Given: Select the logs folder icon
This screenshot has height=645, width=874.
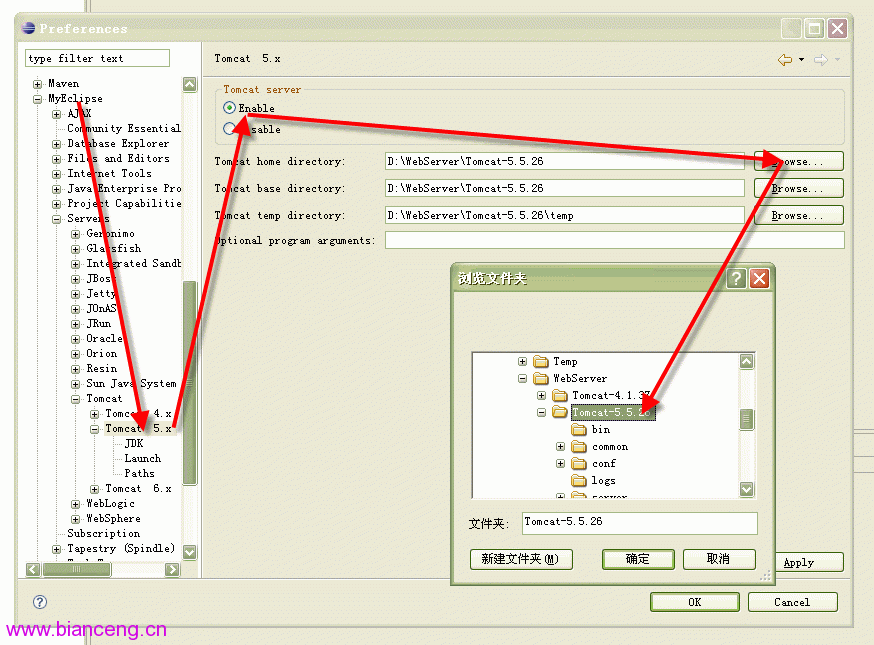Looking at the screenshot, I should click(579, 481).
